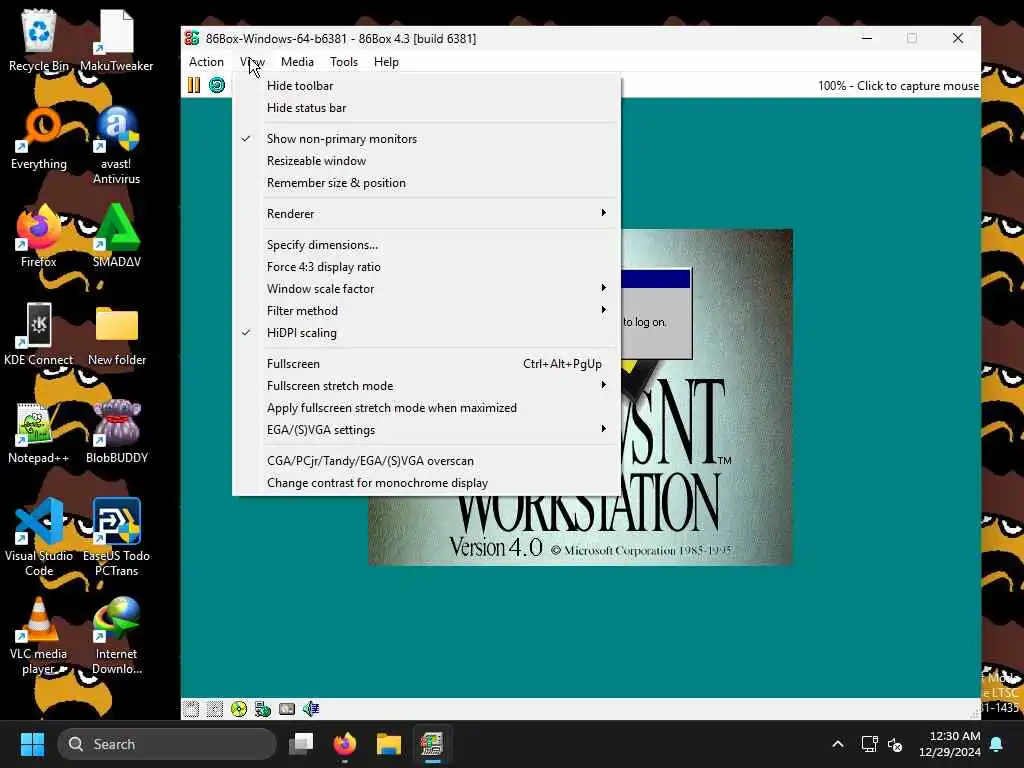The width and height of the screenshot is (1024, 768).
Task: Choose Hide status bar
Action: 426,108
